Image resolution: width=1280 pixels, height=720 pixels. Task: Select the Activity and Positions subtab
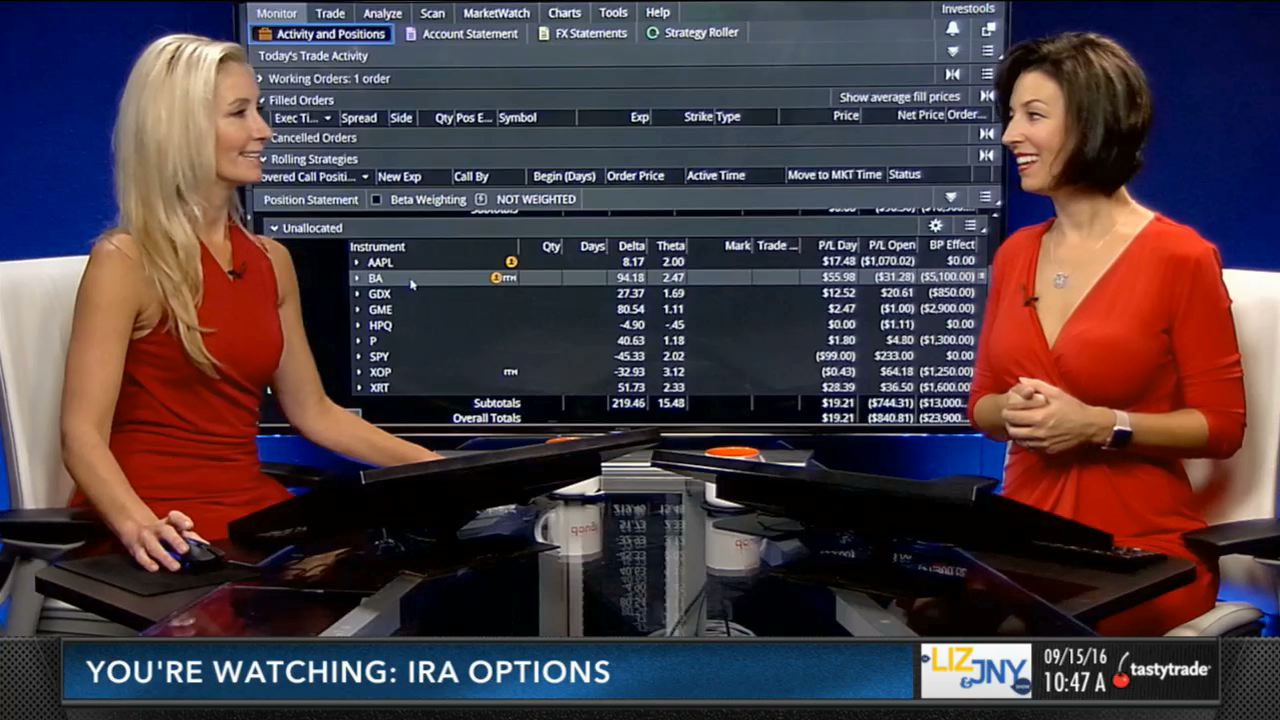(x=321, y=34)
